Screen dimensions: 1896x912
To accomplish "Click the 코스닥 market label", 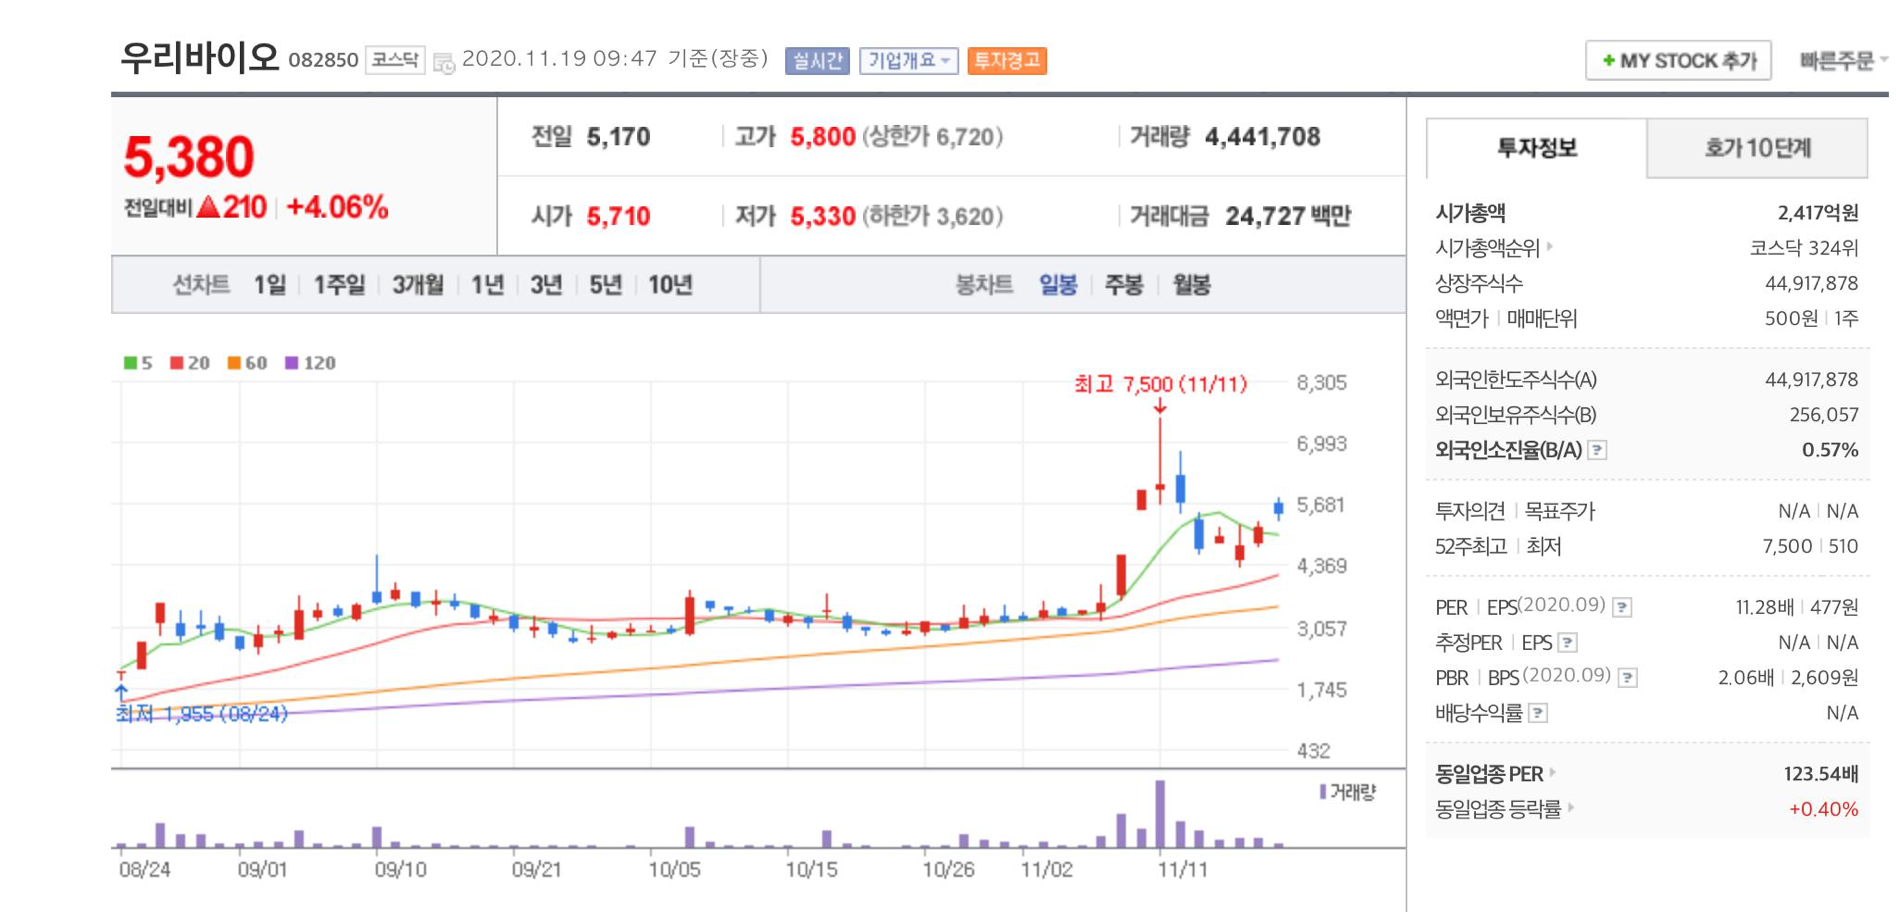I will pyautogui.click(x=395, y=60).
